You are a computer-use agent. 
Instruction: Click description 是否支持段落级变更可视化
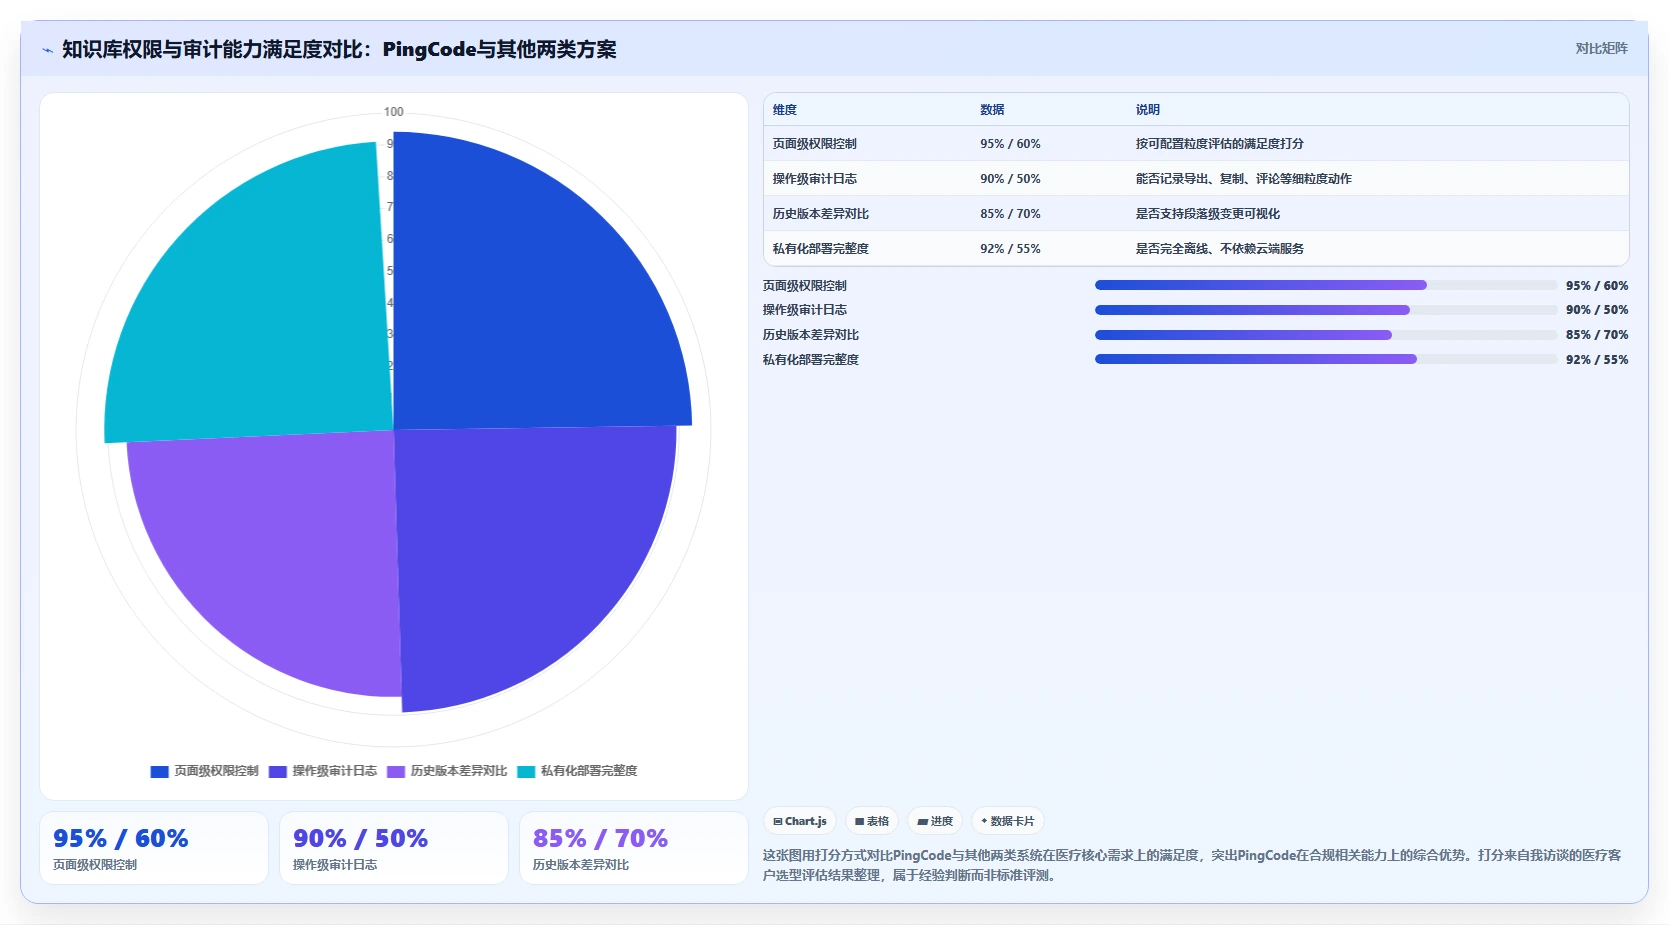click(x=1207, y=214)
